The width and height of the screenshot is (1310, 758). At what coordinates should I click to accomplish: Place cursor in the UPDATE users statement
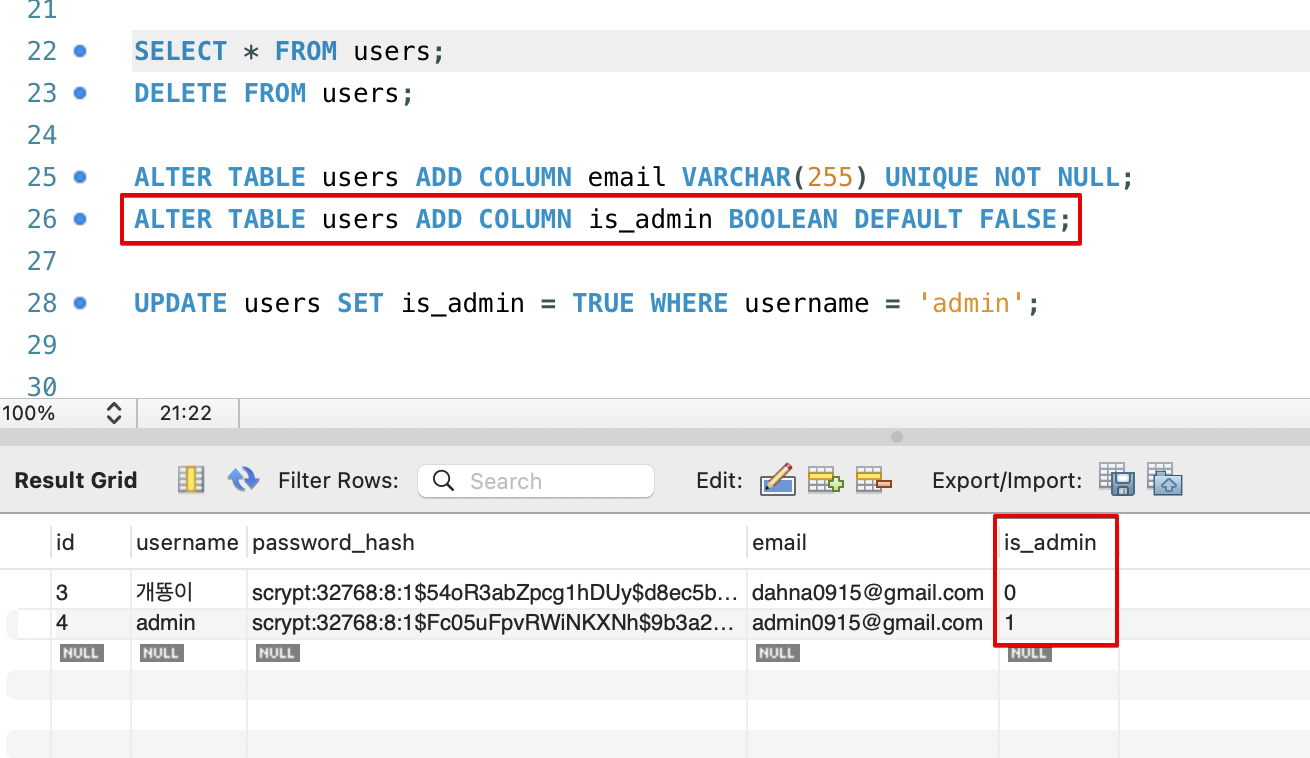click(587, 303)
